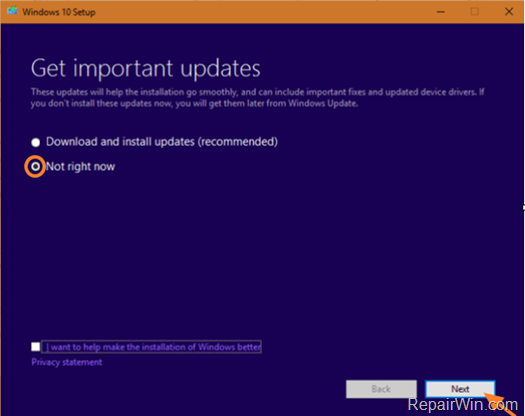Tick the help make installation better checkbox

(x=35, y=347)
